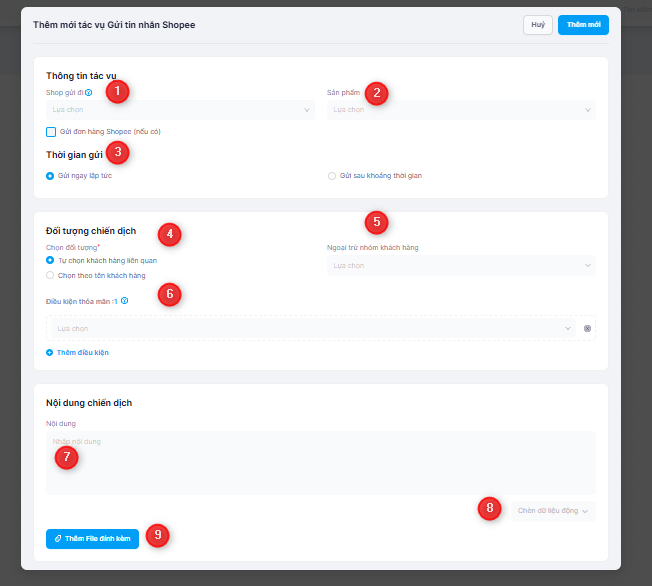Choose Gửi sau khoảng thời gian option
This screenshot has width=652, height=586.
click(332, 175)
